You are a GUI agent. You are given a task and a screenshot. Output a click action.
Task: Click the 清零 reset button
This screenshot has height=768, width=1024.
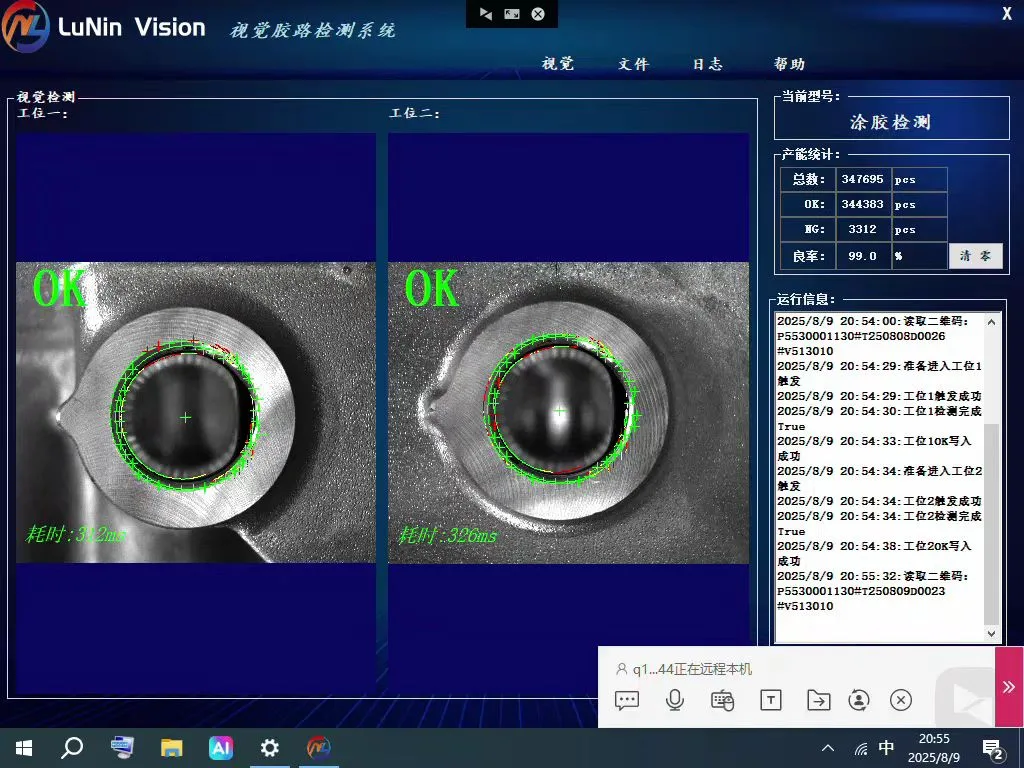(x=975, y=256)
